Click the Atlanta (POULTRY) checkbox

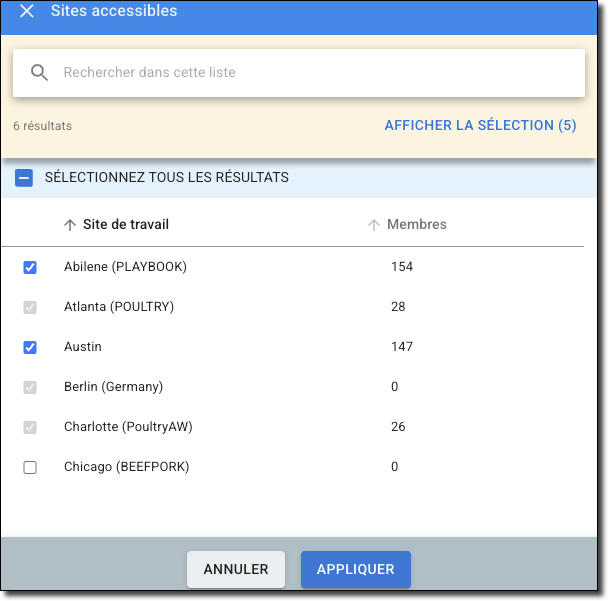(x=30, y=307)
